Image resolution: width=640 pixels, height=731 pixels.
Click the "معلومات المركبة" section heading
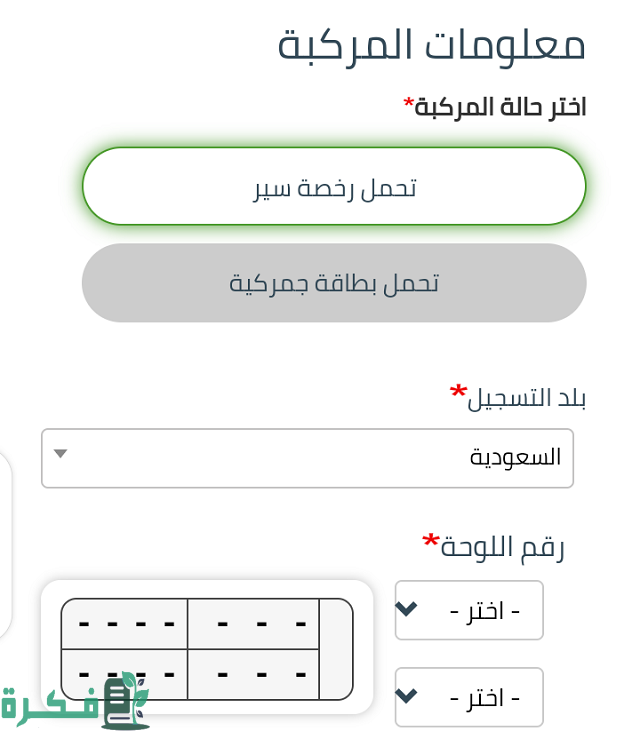pos(431,45)
